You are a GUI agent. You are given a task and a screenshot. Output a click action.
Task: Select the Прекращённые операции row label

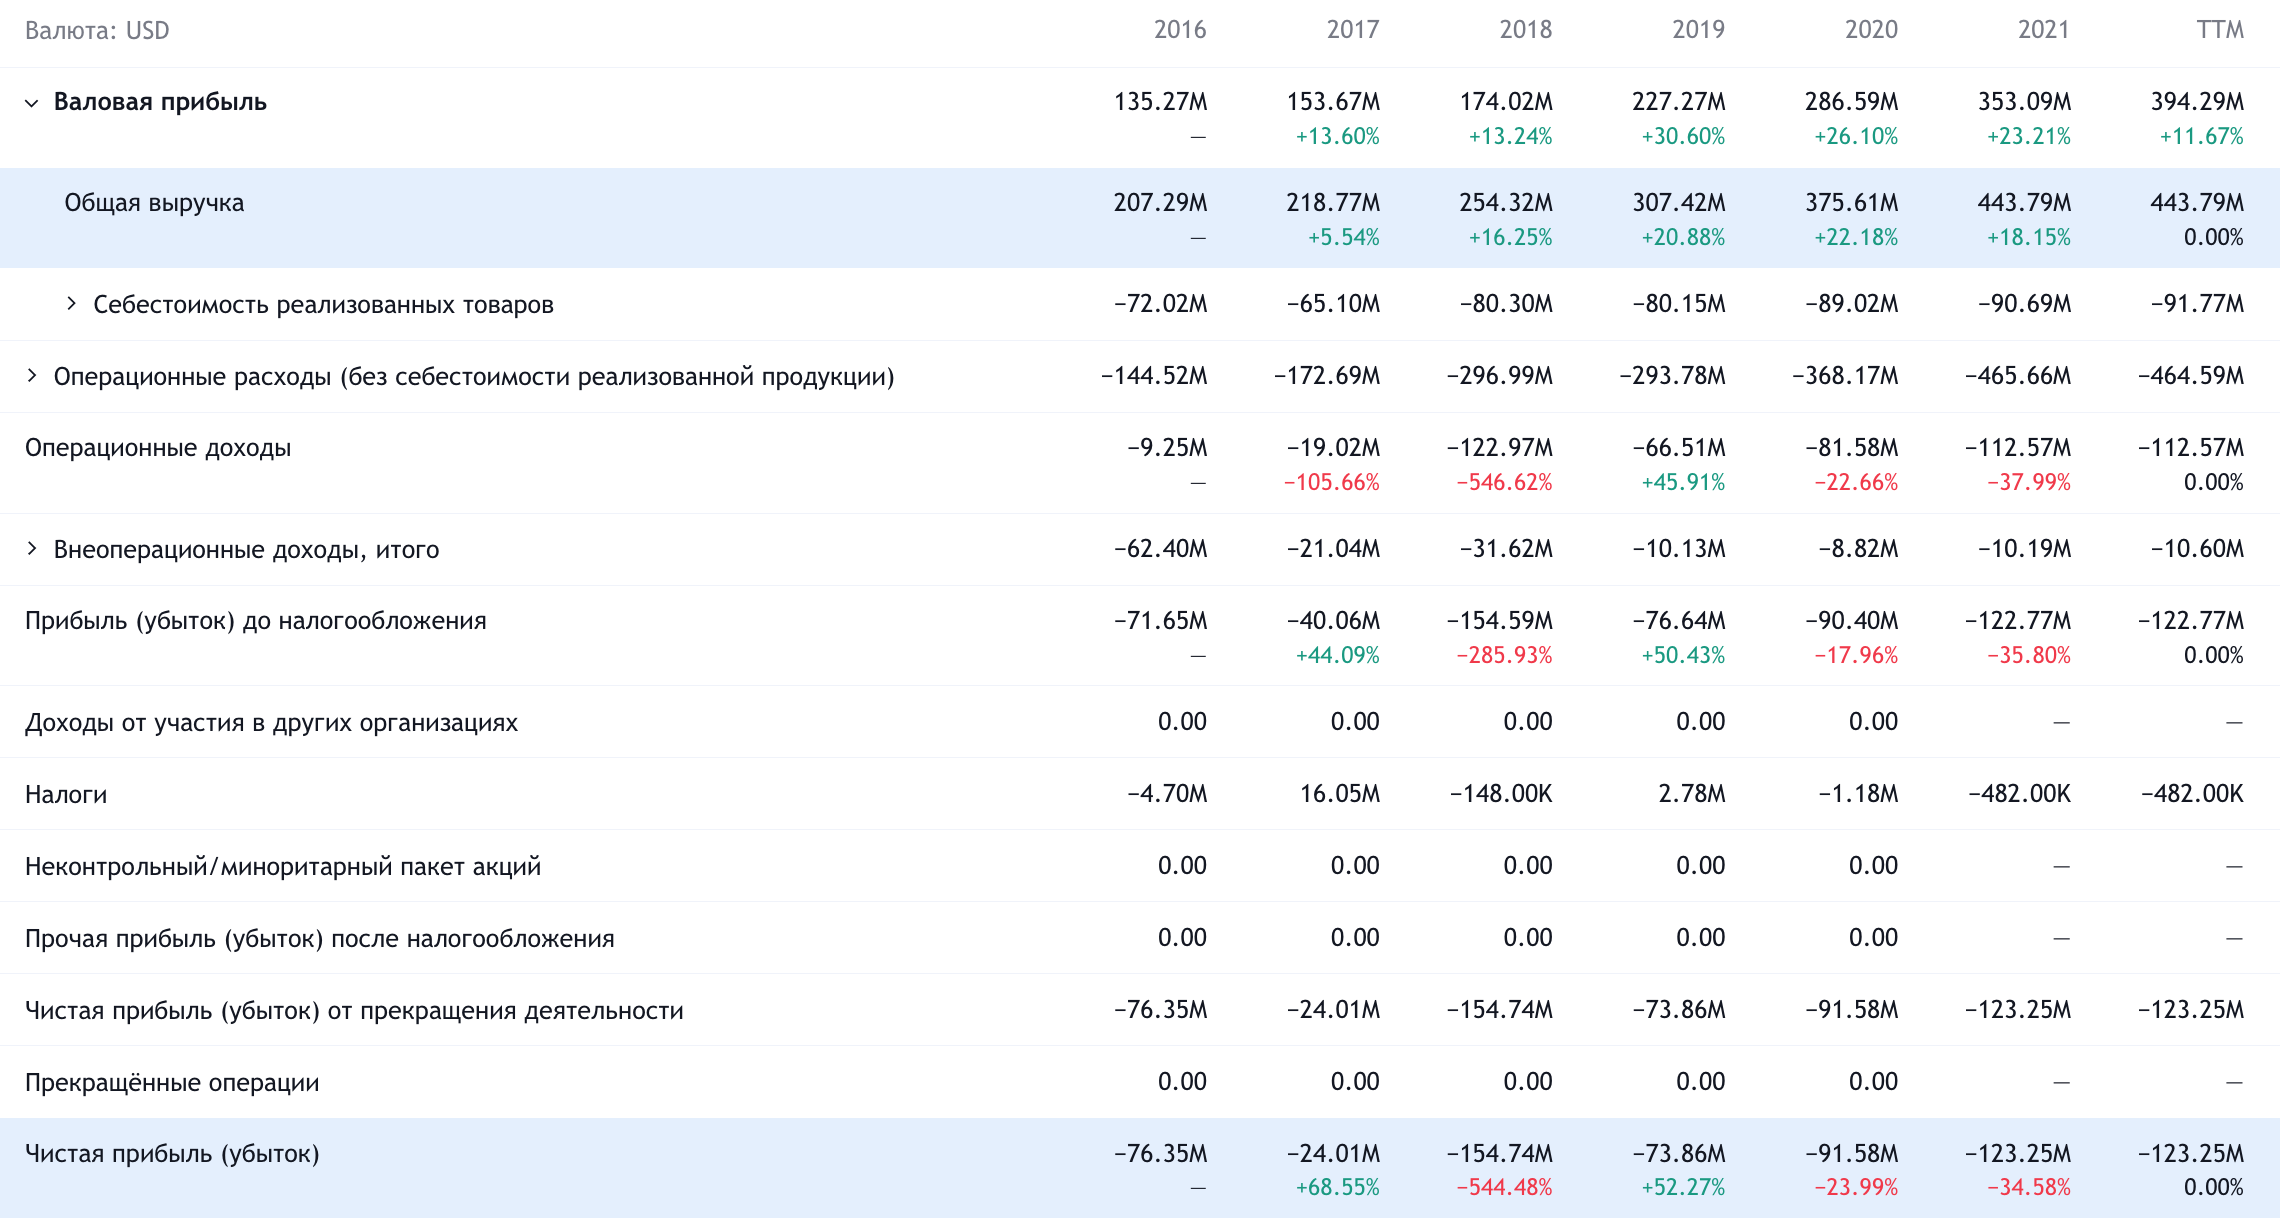coord(172,1083)
